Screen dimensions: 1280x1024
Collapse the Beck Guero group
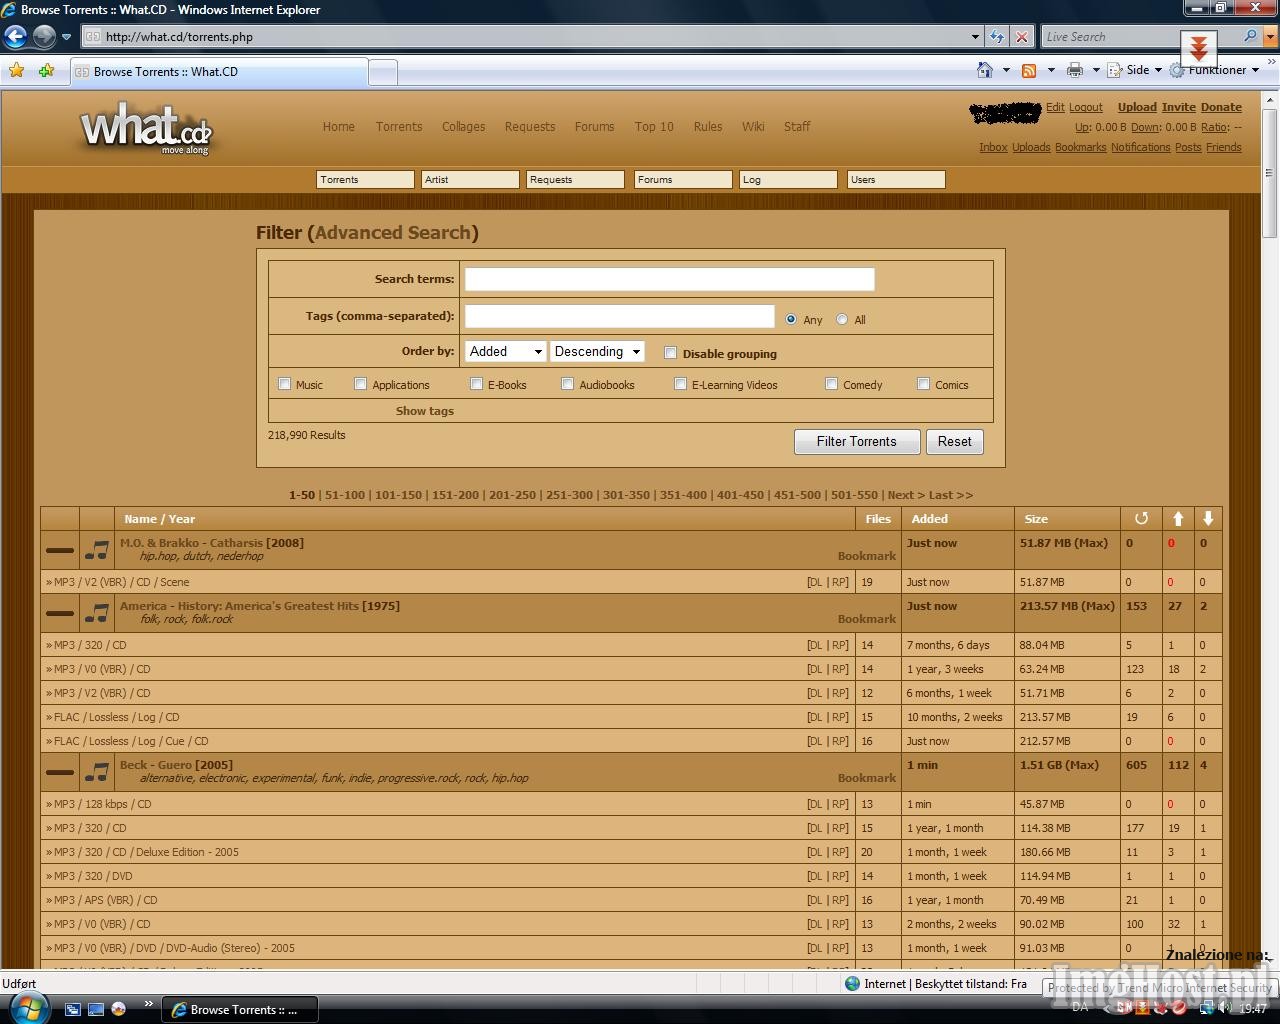(60, 772)
